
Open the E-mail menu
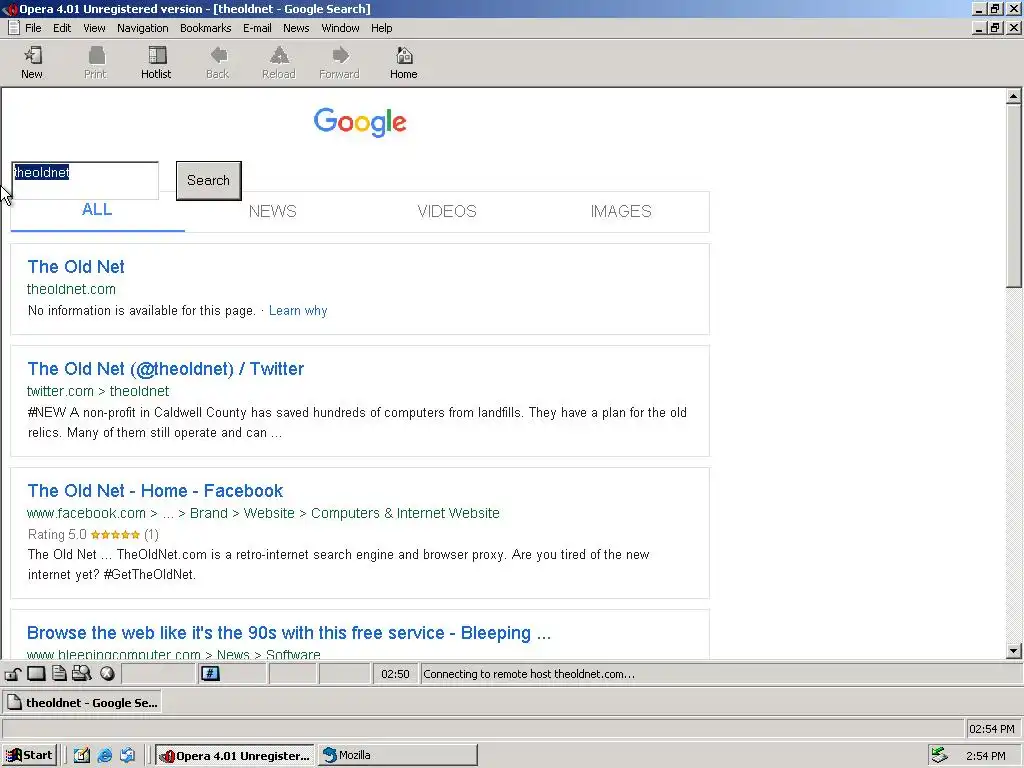[x=257, y=28]
